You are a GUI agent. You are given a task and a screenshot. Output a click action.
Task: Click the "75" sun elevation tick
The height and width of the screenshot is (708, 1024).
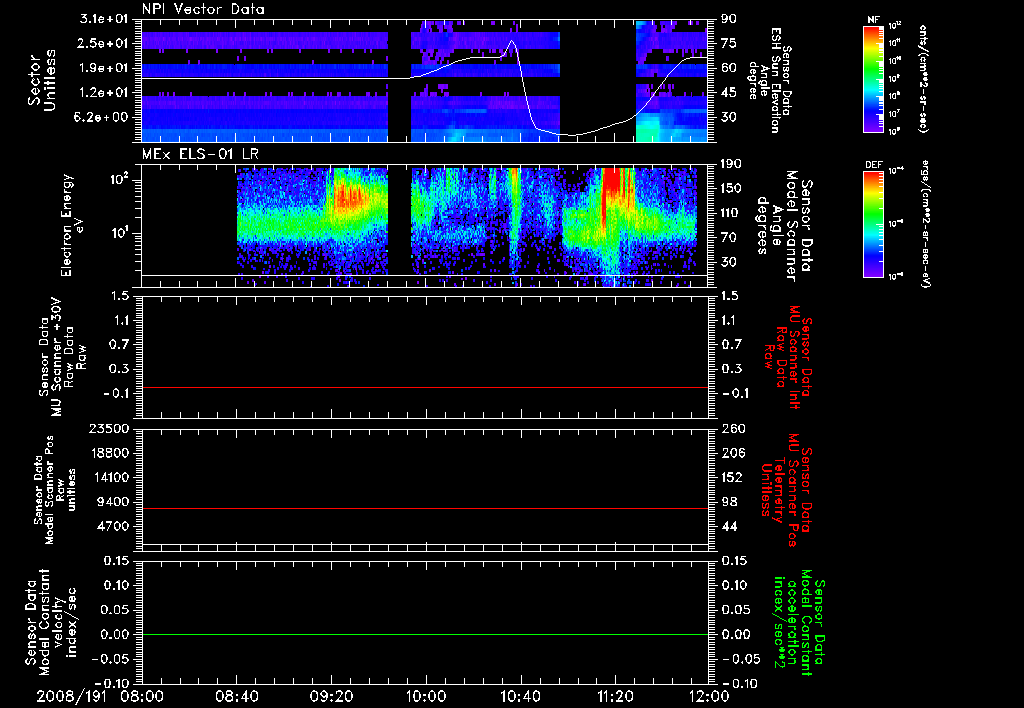pyautogui.click(x=729, y=43)
